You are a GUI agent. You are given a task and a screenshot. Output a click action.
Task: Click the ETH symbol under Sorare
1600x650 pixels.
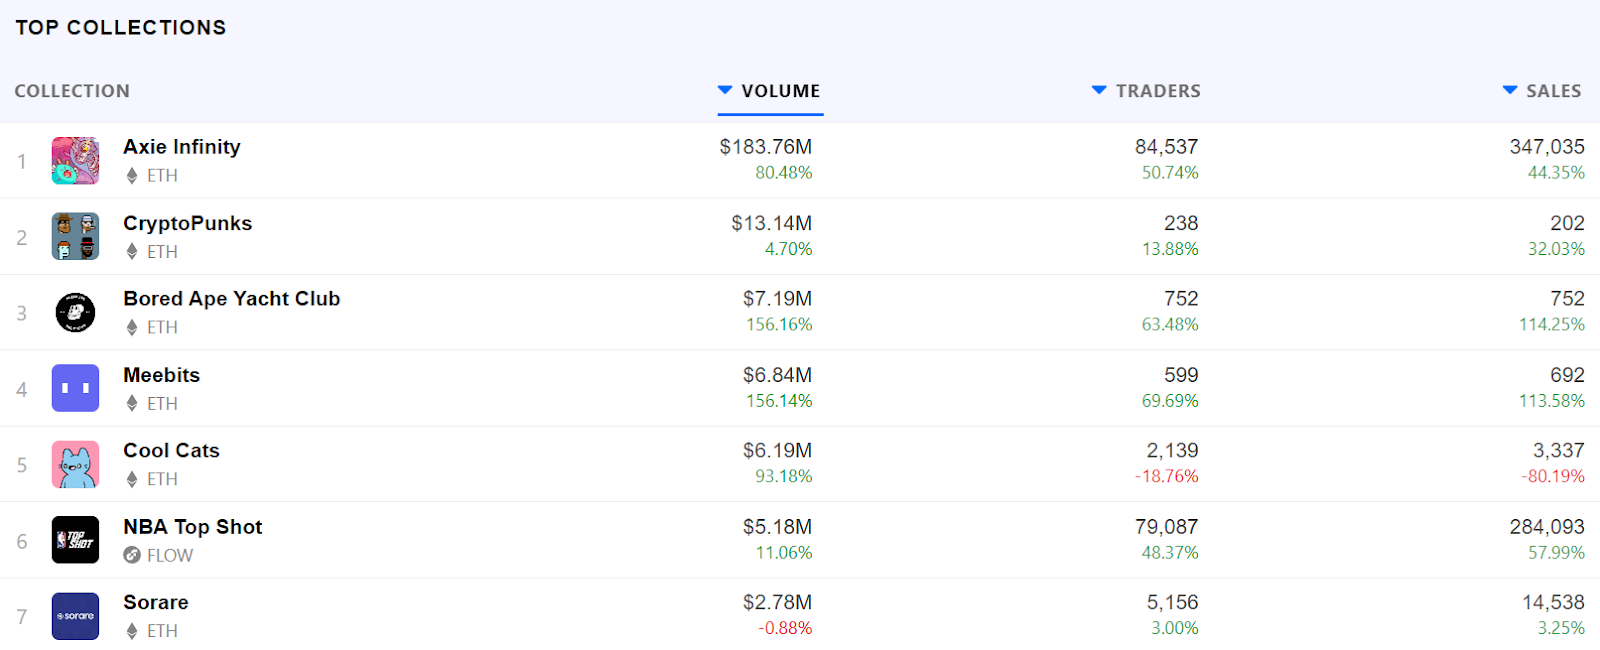[x=131, y=632]
